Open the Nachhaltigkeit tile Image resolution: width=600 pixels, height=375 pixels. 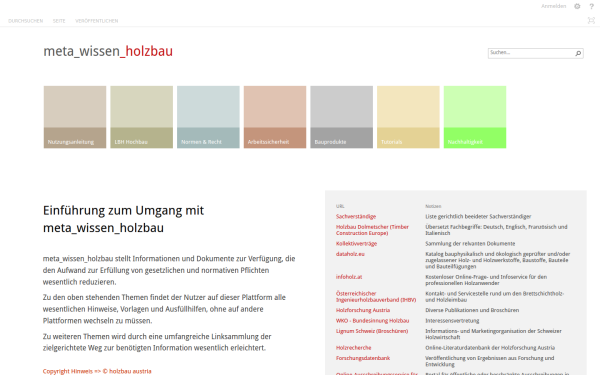(475, 117)
